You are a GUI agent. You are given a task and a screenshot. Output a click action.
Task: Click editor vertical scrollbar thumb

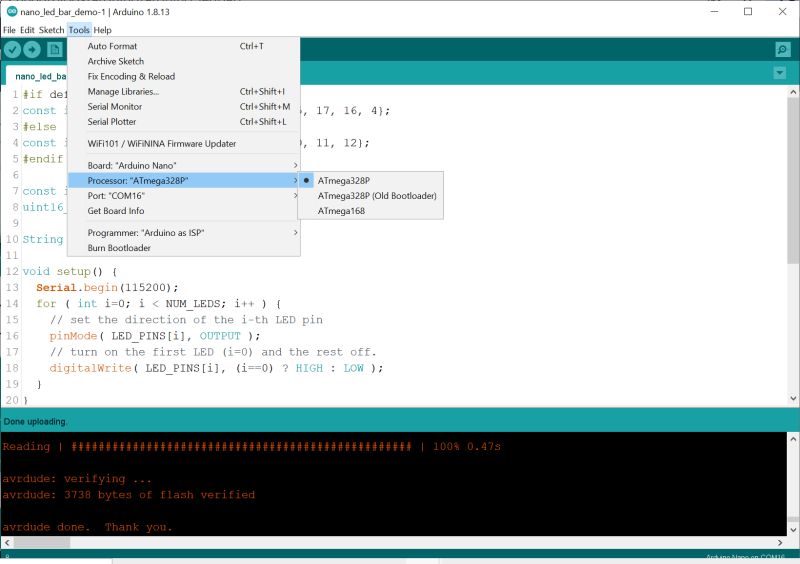click(793, 181)
